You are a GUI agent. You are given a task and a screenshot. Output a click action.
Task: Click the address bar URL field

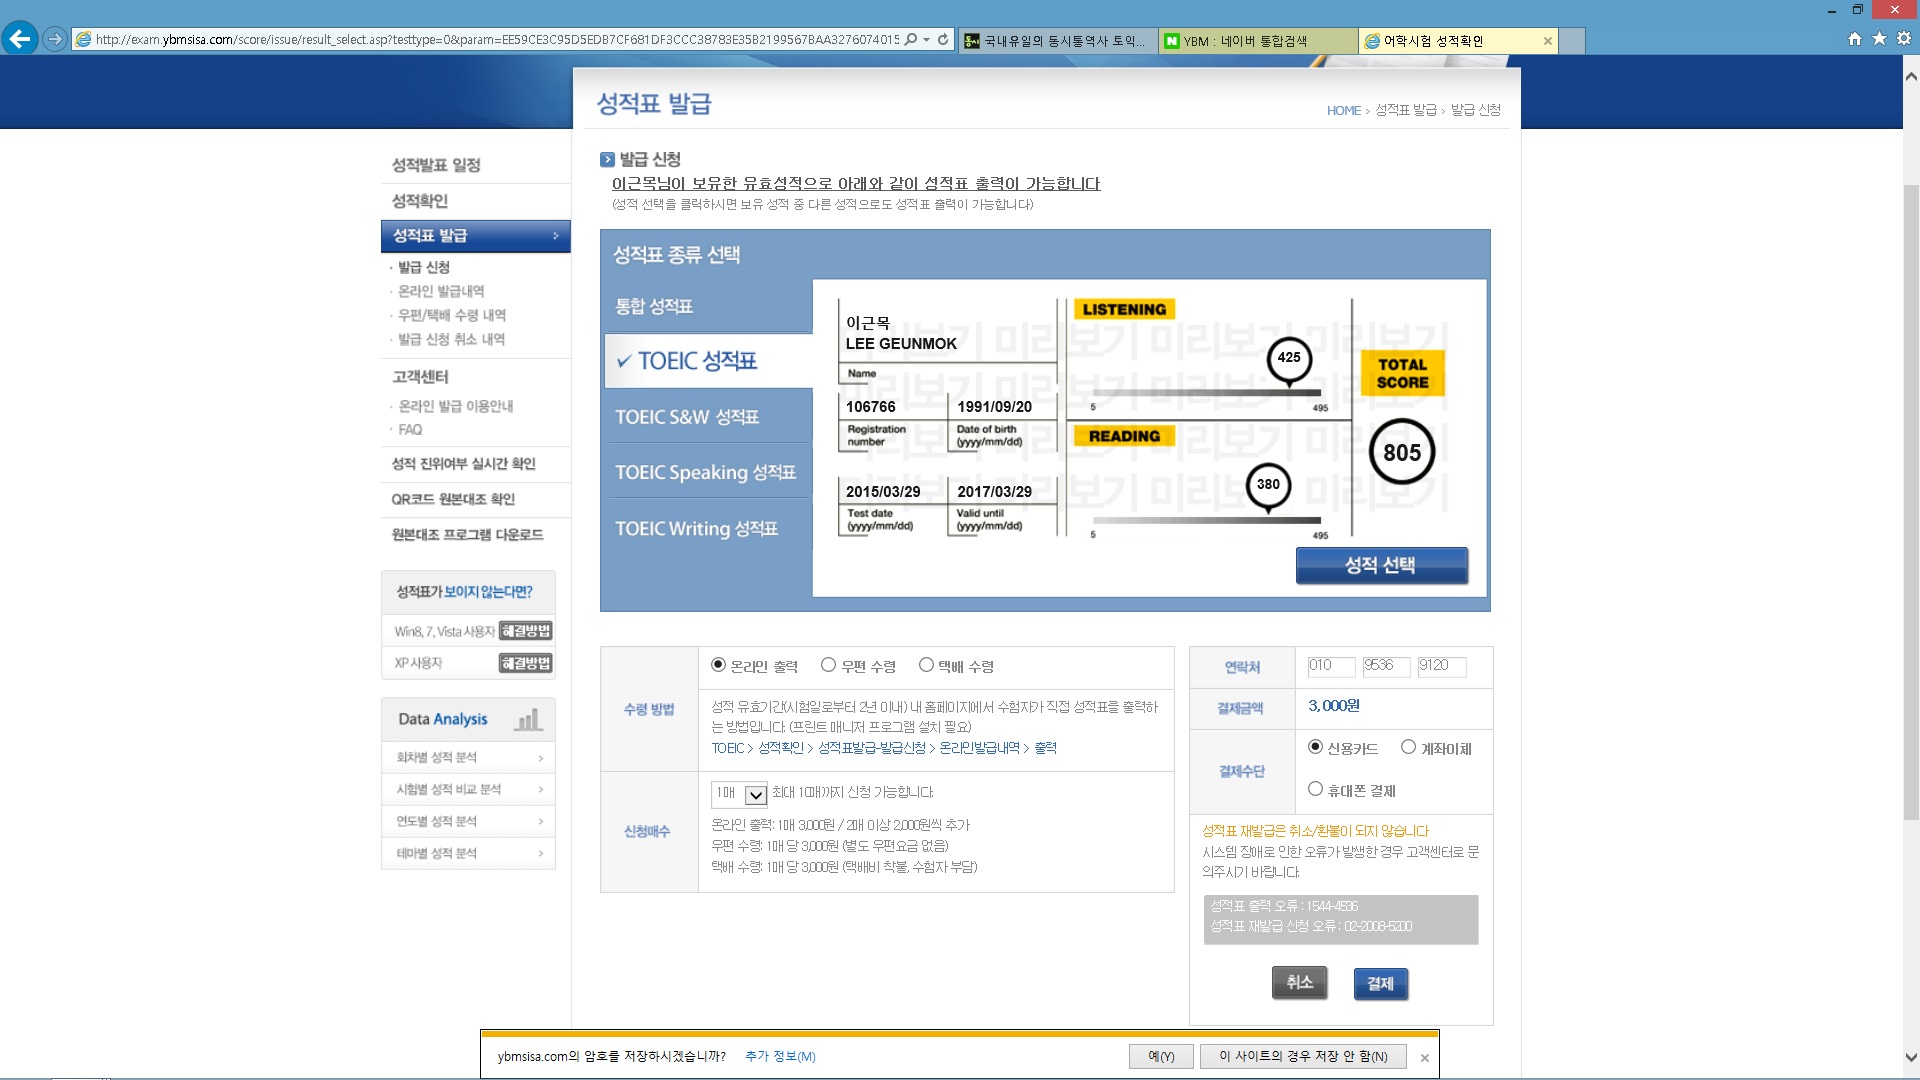(497, 40)
